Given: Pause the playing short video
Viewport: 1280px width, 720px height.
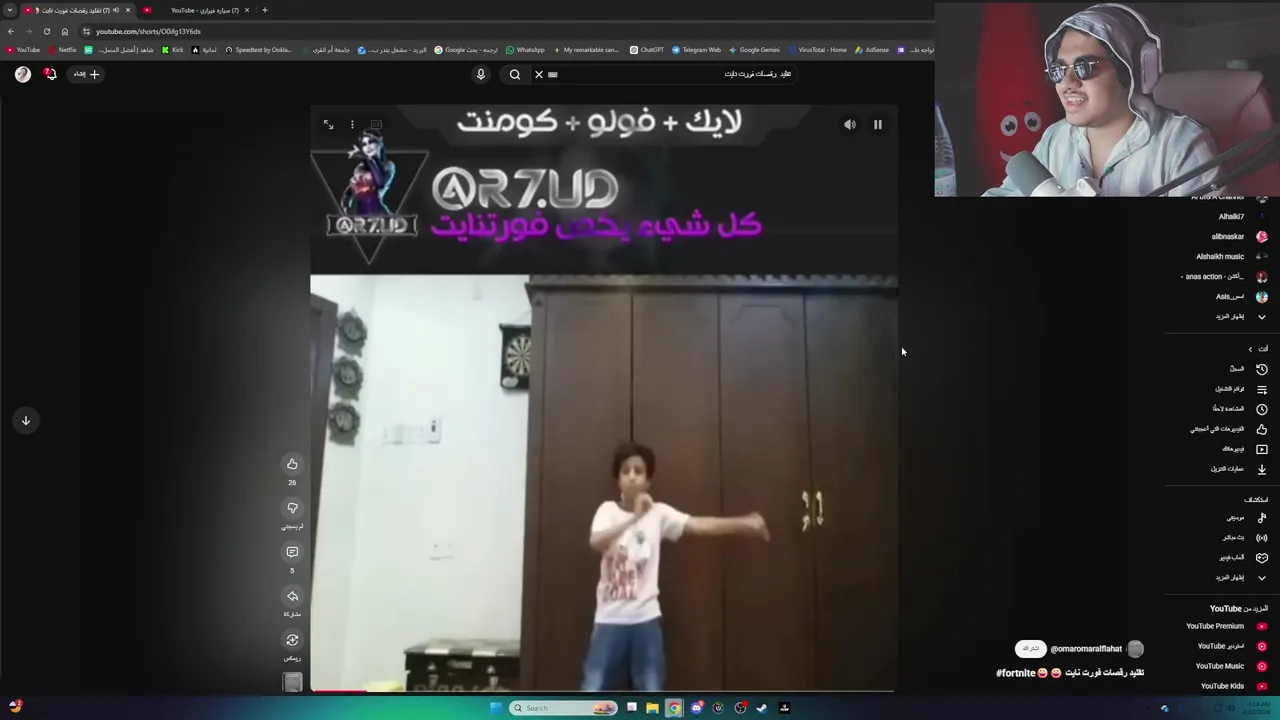Looking at the screenshot, I should [x=878, y=125].
